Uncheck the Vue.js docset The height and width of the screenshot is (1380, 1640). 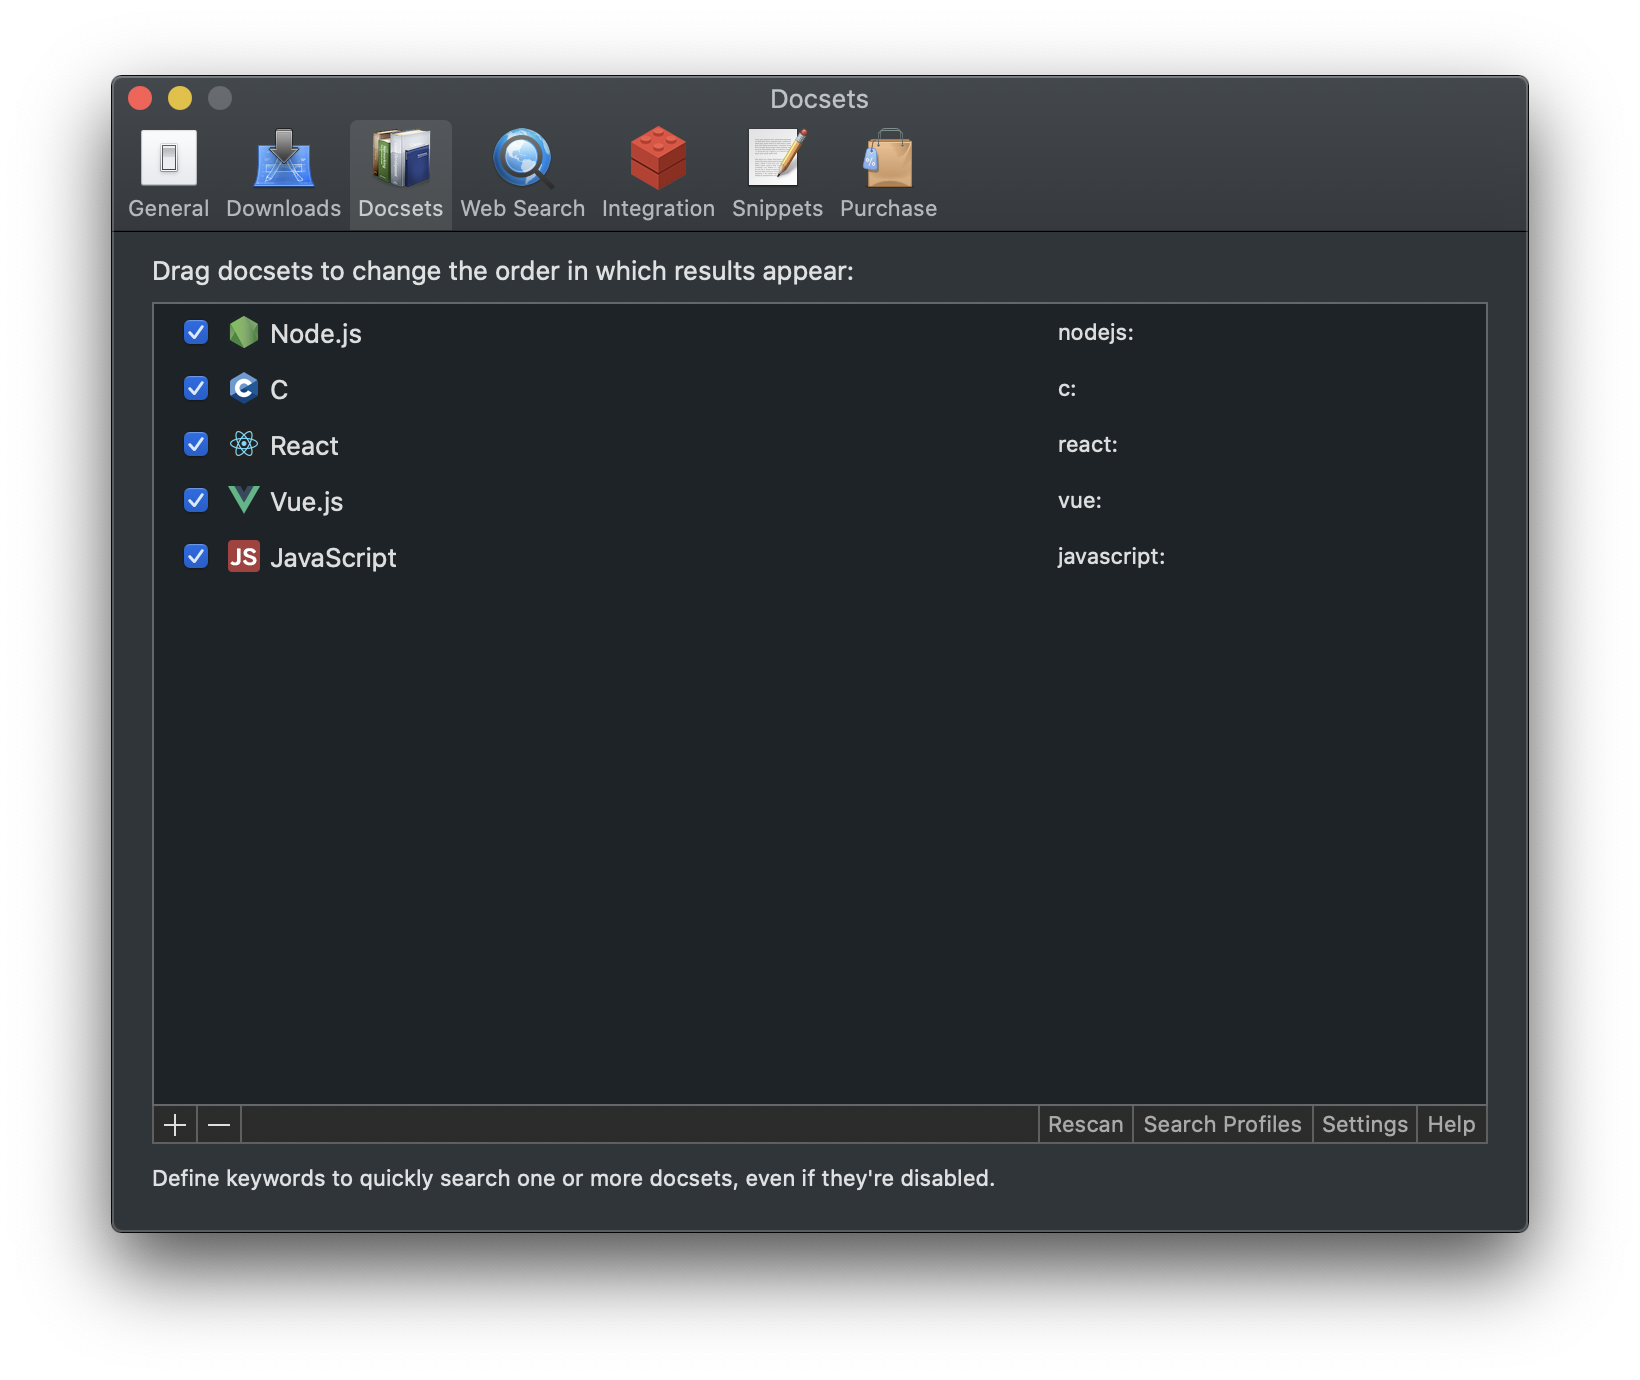[x=196, y=500]
